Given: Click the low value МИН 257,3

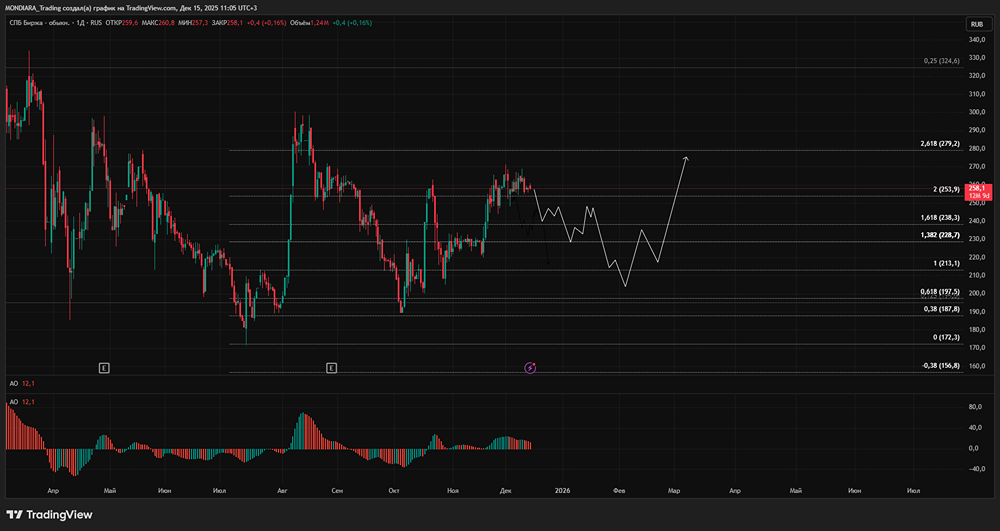Looking at the screenshot, I should [193, 23].
